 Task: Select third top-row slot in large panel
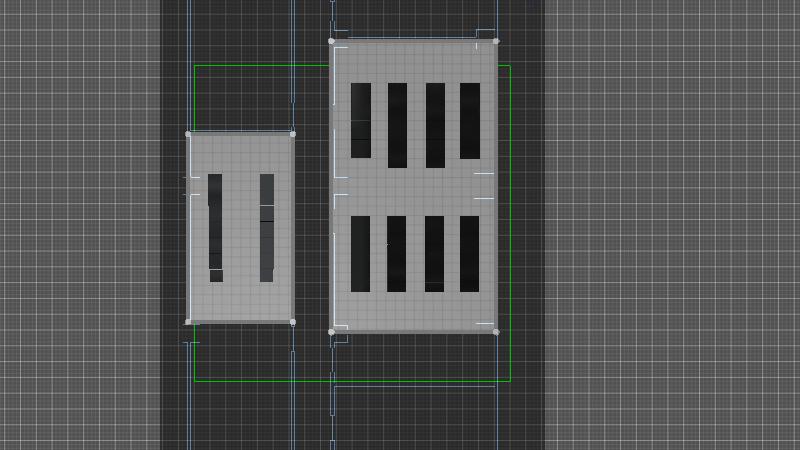point(435,125)
